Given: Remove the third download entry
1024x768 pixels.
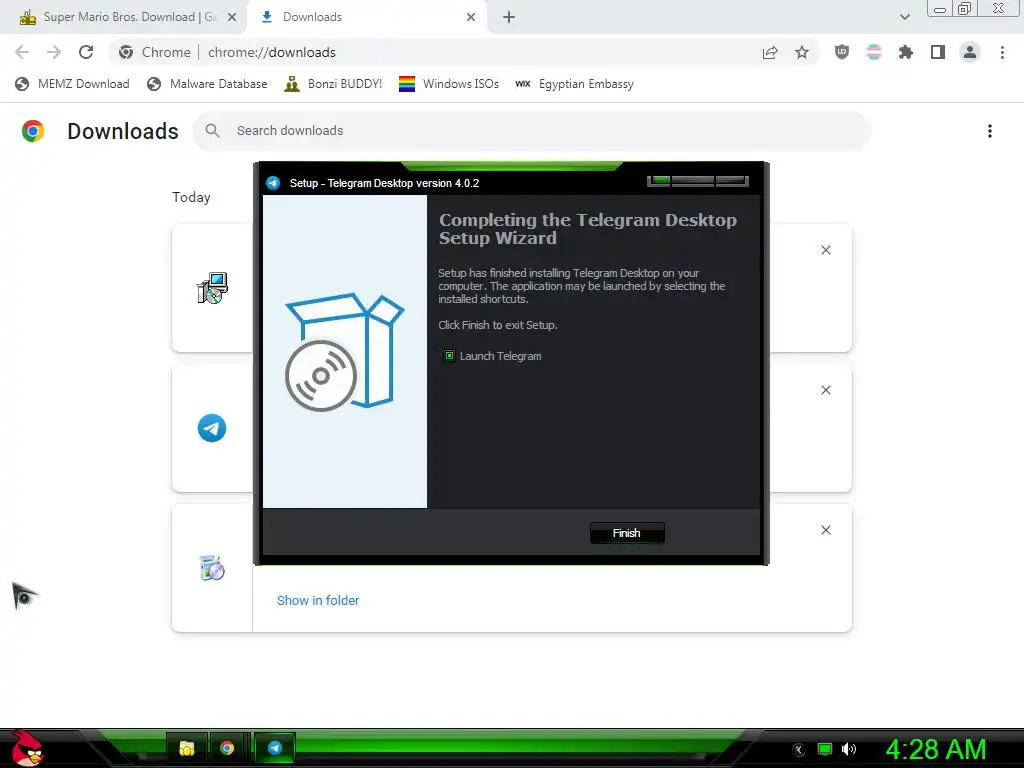Looking at the screenshot, I should 826,530.
